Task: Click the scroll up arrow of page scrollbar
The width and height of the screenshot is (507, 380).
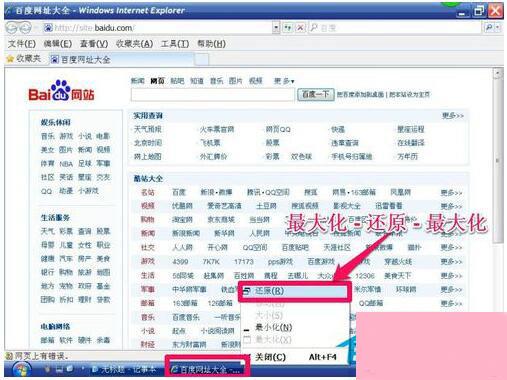Action: 498,73
